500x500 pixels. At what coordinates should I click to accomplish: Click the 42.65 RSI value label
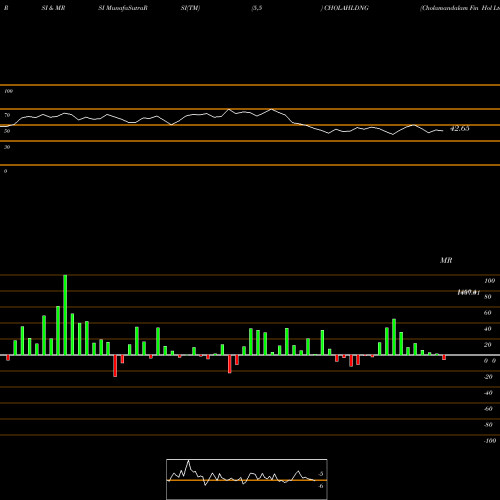[460, 128]
